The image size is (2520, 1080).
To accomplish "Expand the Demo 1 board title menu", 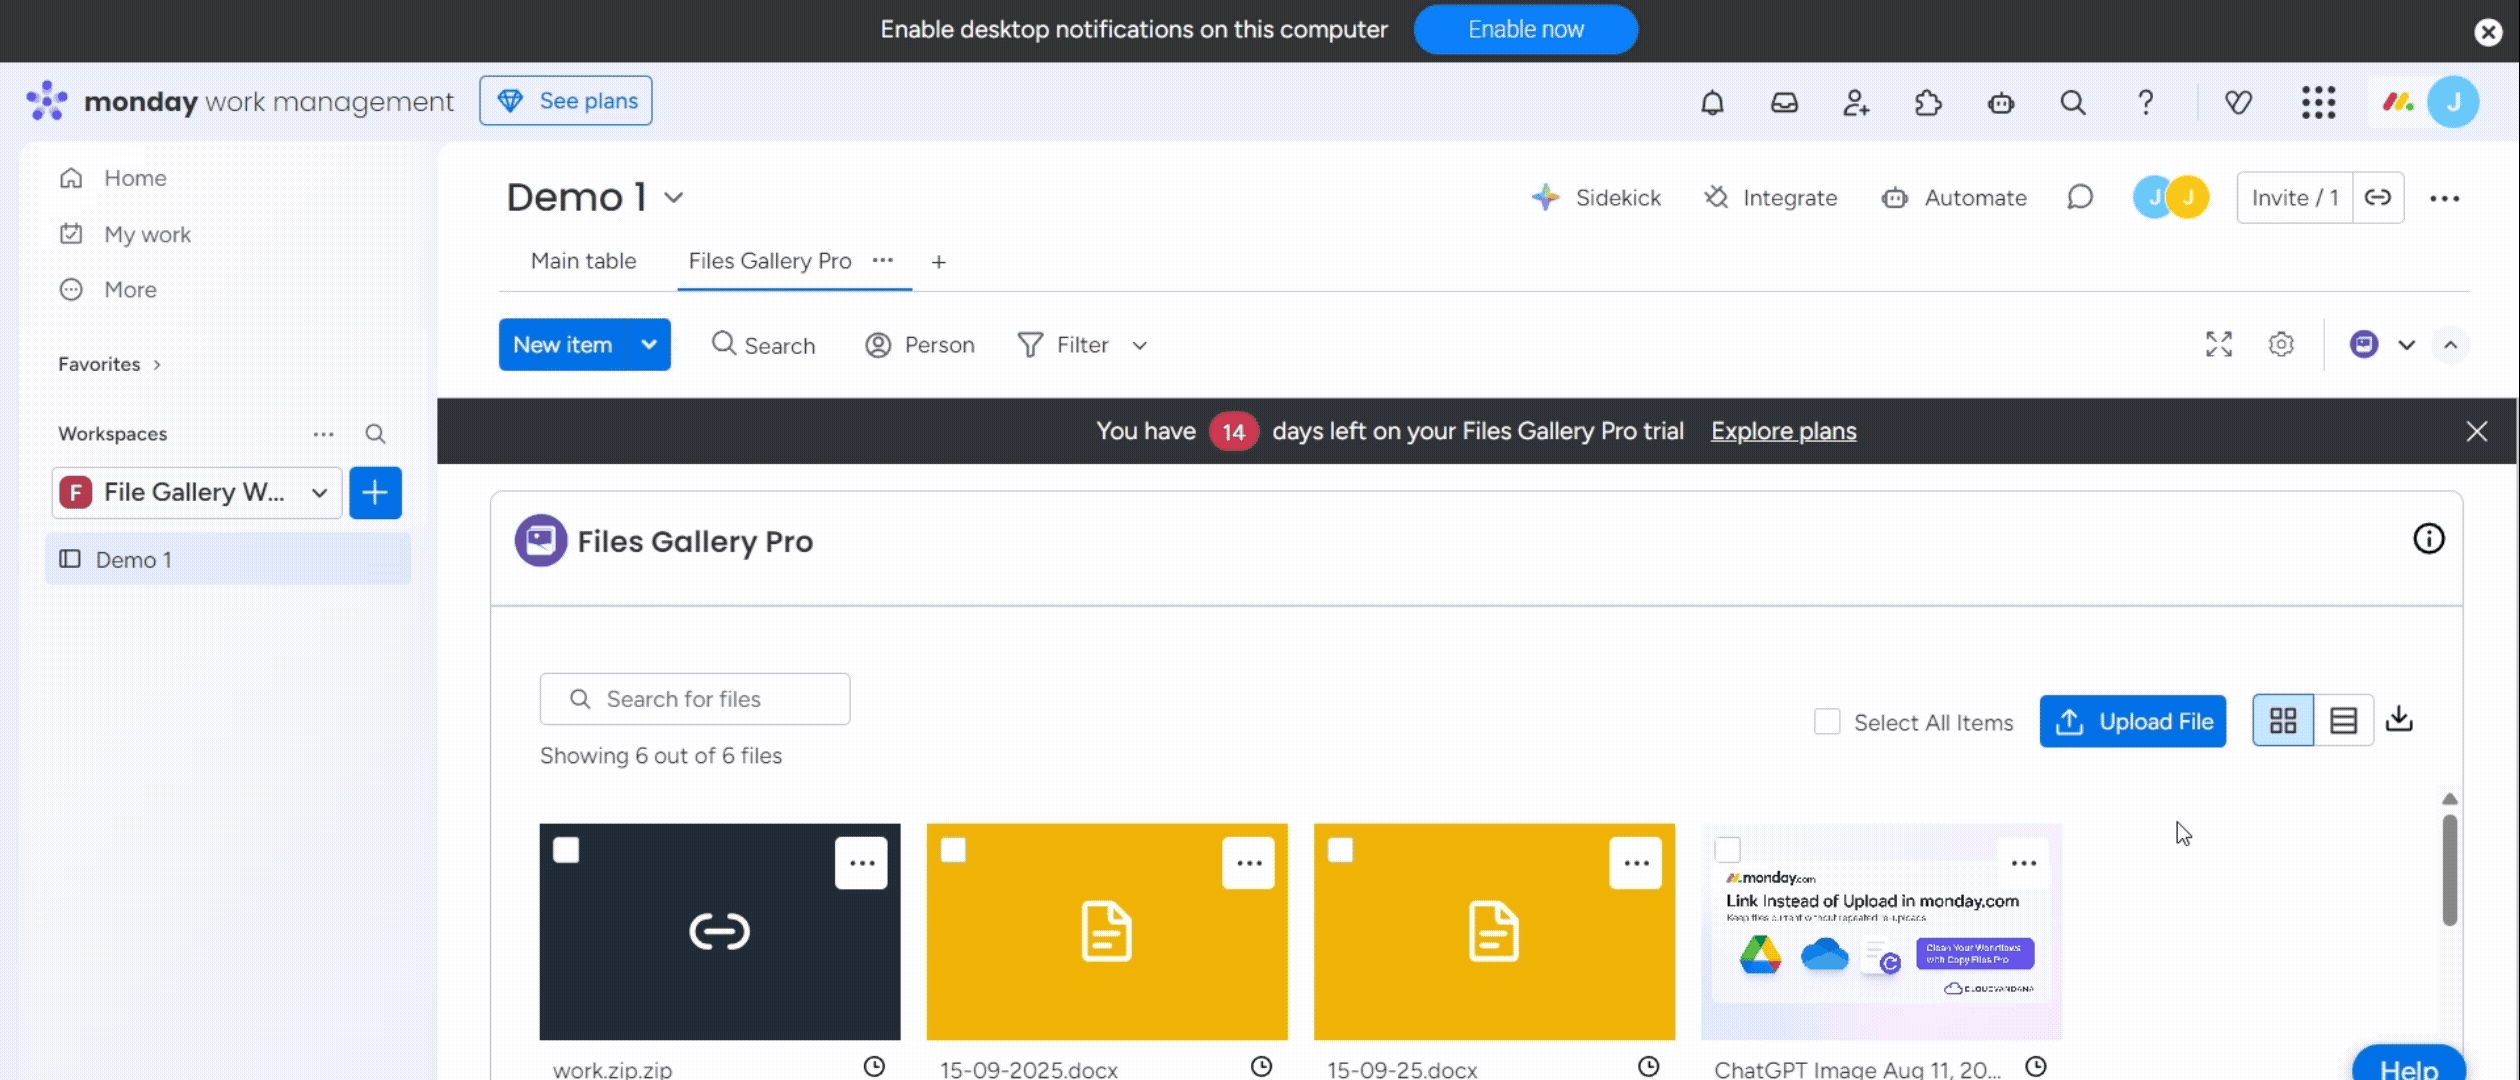I will [x=674, y=198].
